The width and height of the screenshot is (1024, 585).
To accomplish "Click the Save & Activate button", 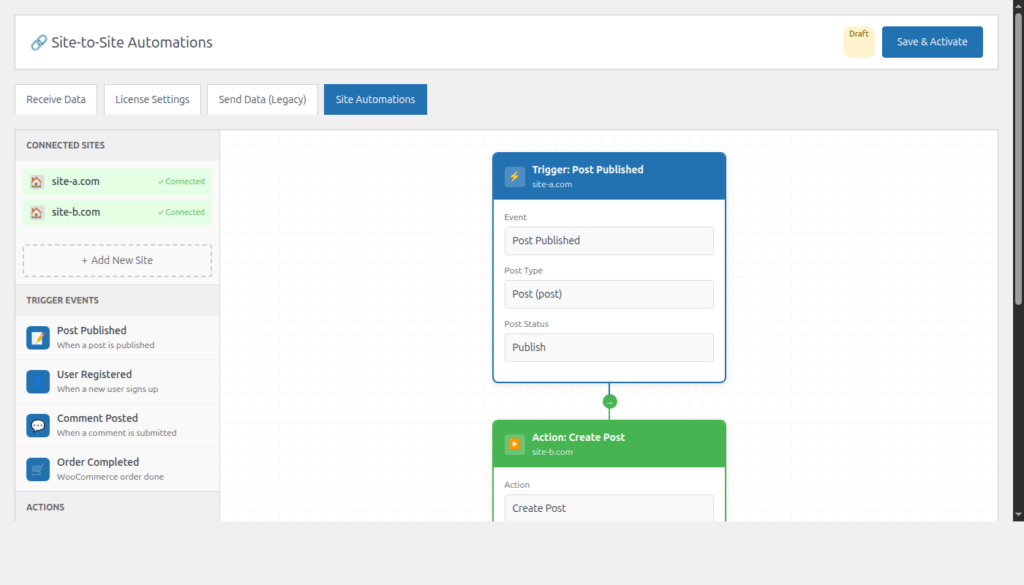I will [932, 42].
